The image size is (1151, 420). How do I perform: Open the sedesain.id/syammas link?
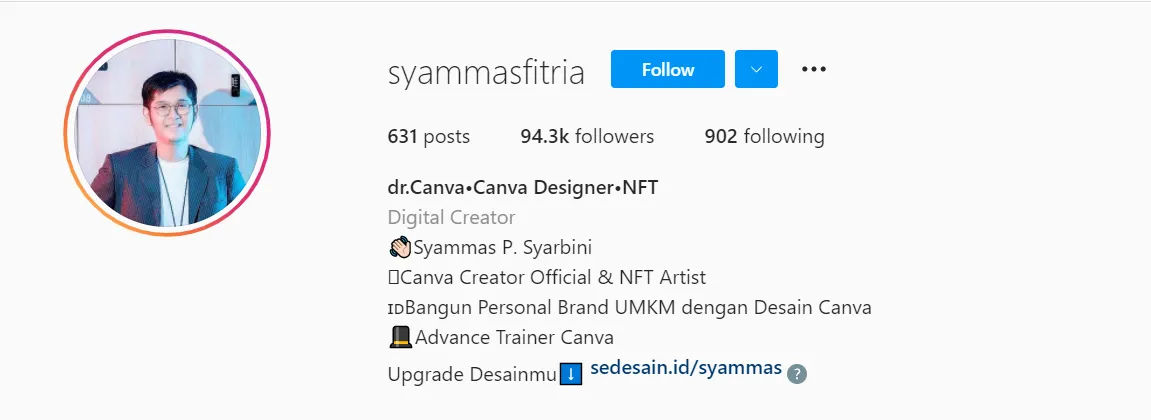(x=686, y=368)
